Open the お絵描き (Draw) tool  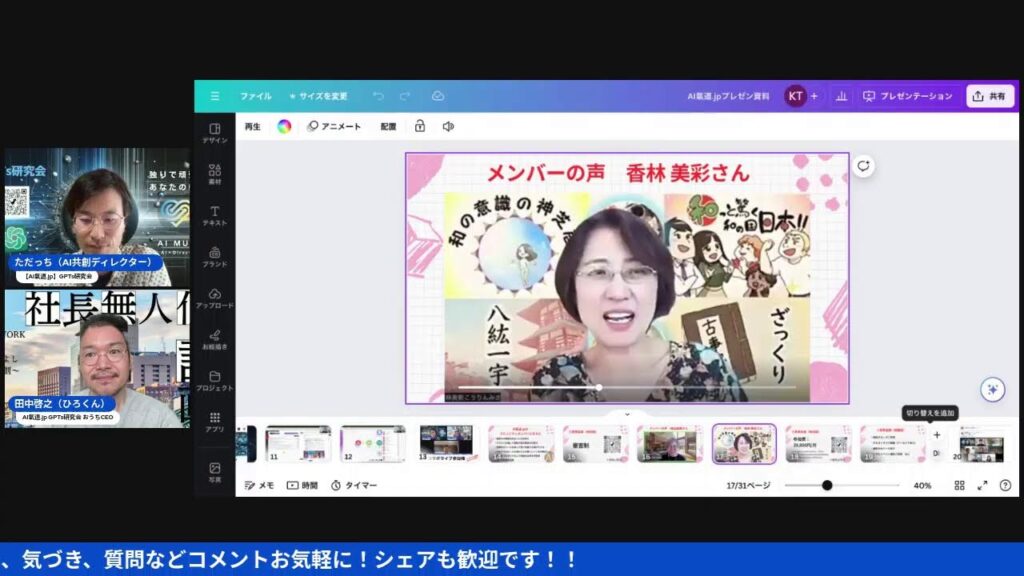pyautogui.click(x=214, y=340)
